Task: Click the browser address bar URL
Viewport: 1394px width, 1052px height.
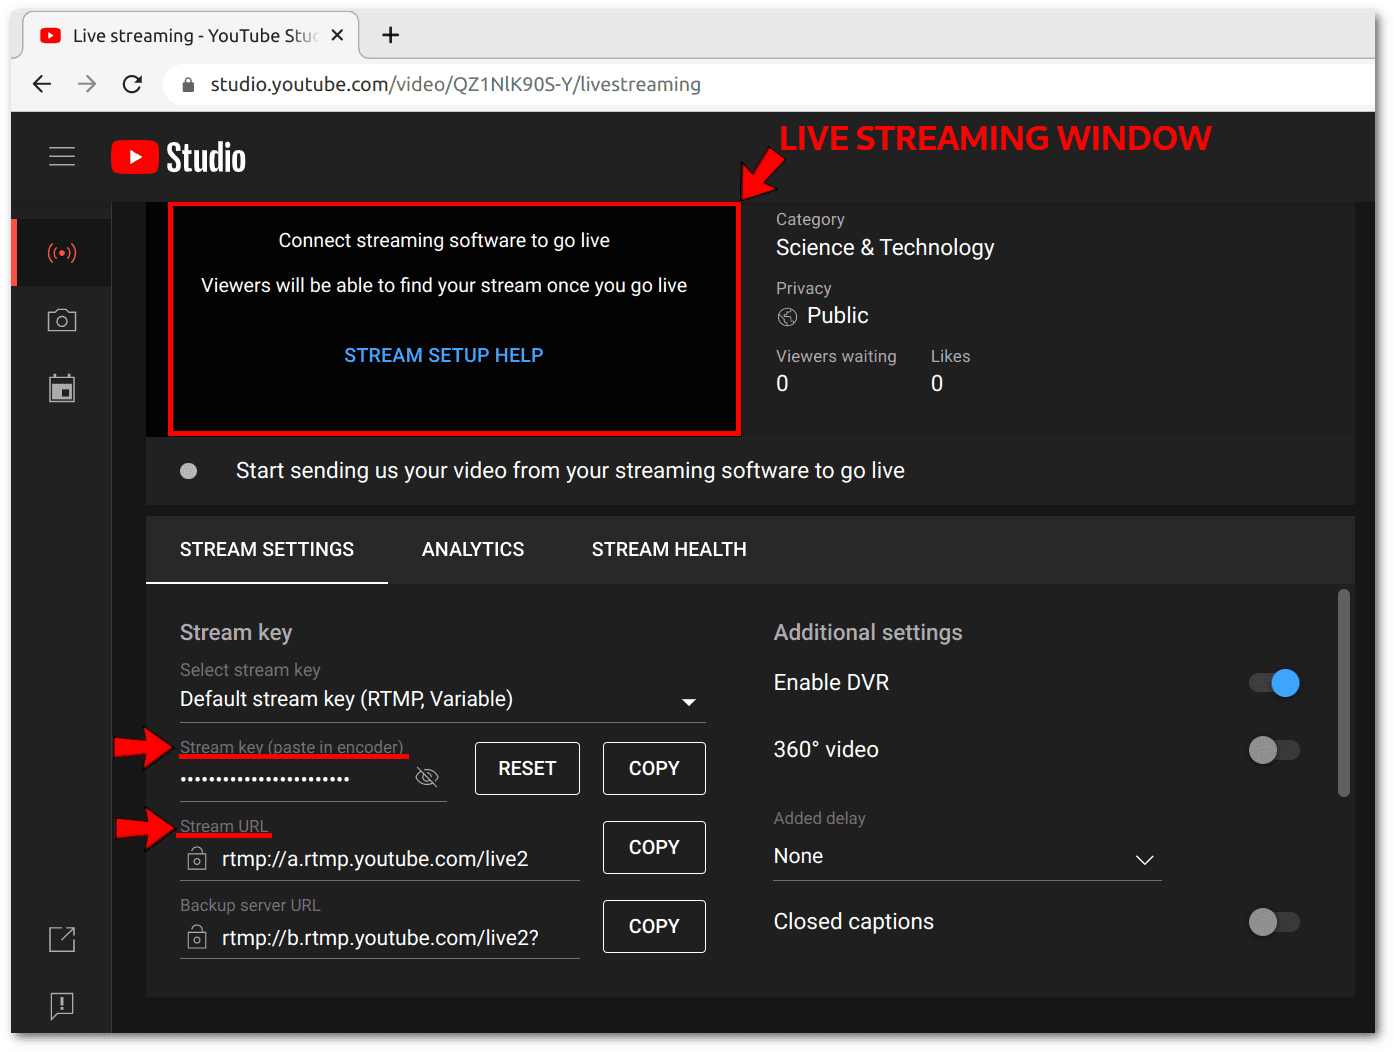Action: [x=455, y=85]
